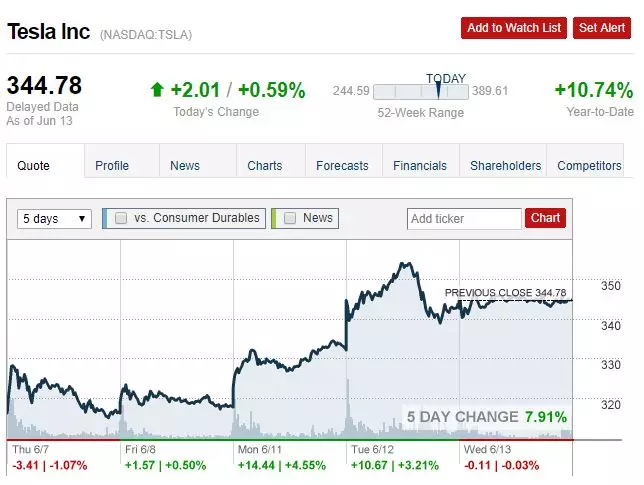Image resolution: width=644 pixels, height=485 pixels.
Task: View the Shareholders tab
Action: (x=505, y=166)
